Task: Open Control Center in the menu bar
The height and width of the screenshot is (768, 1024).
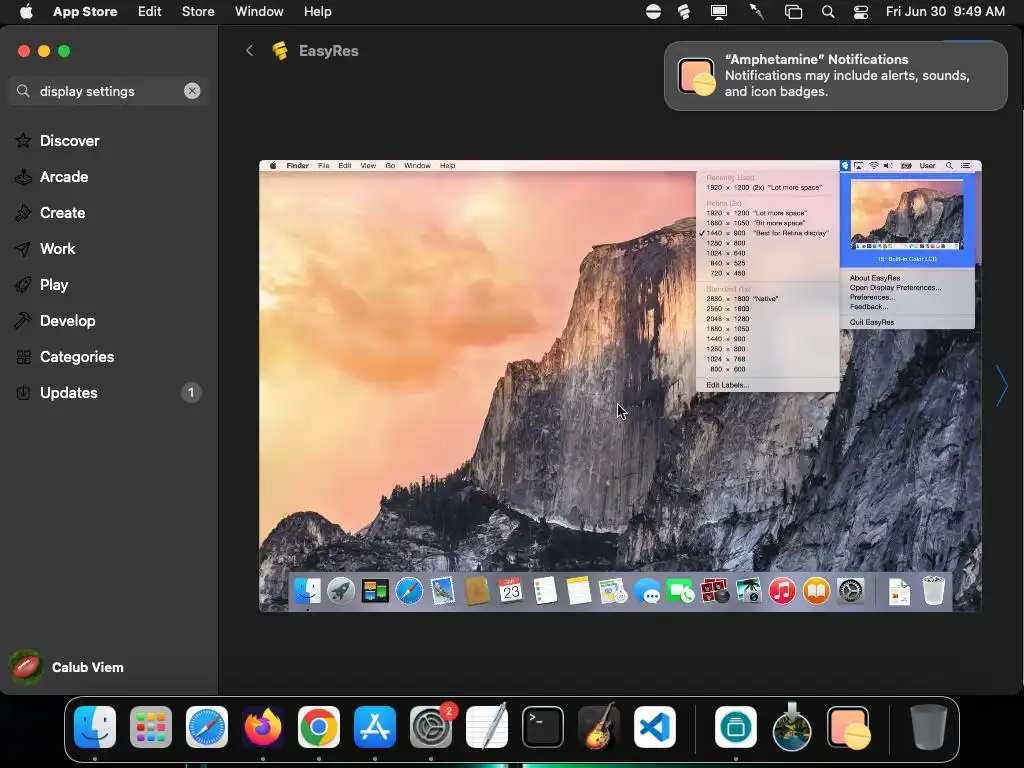Action: 861,11
